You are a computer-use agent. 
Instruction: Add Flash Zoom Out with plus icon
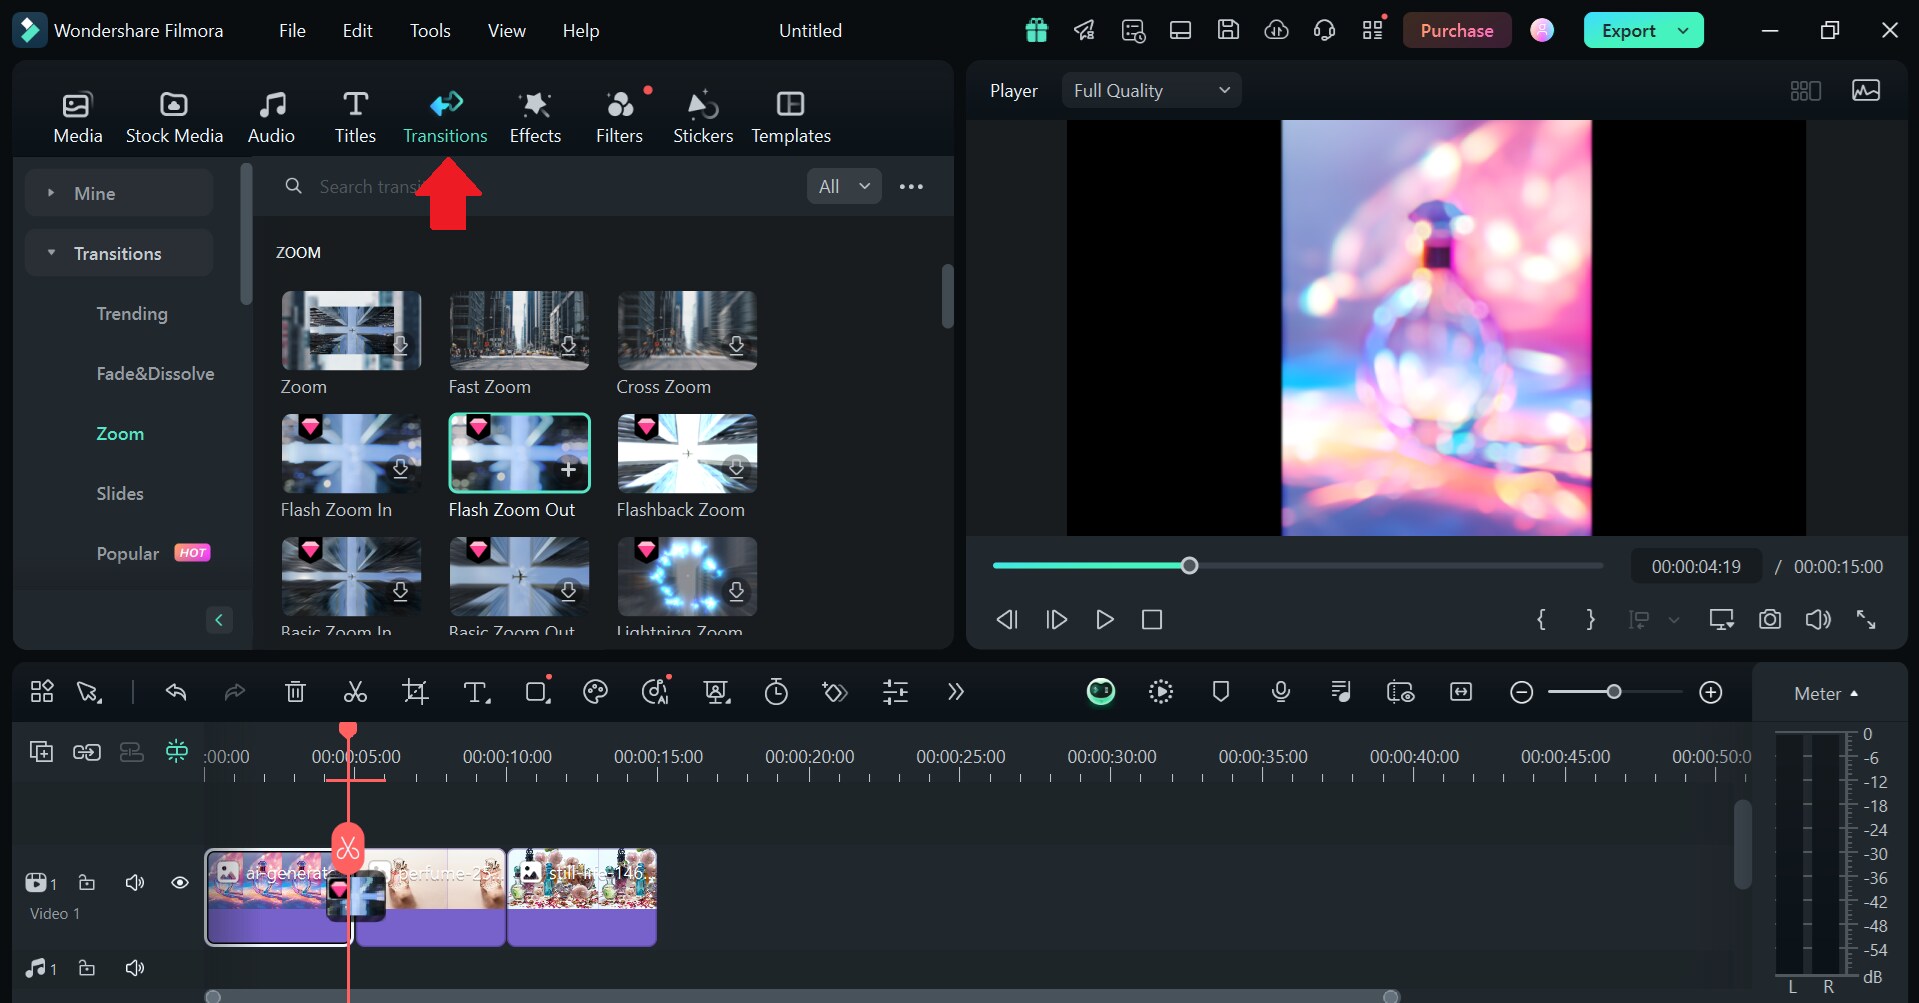click(x=568, y=469)
